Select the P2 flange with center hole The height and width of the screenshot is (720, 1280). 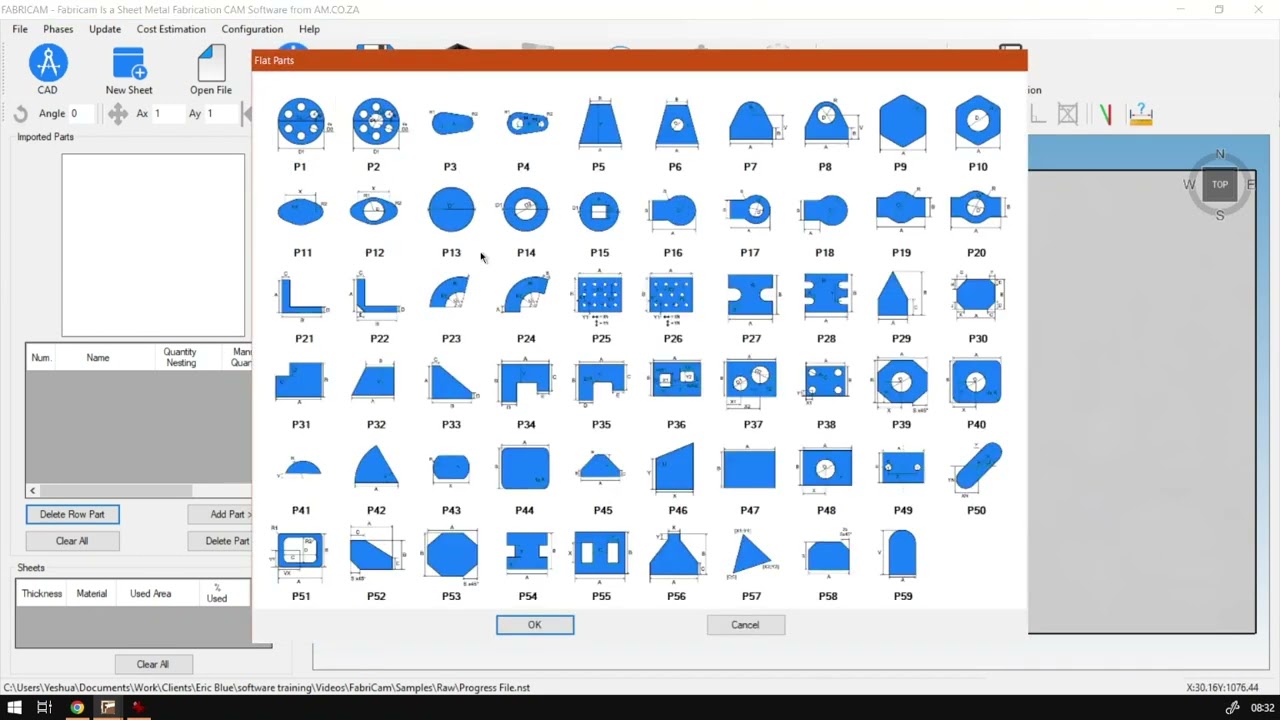click(x=375, y=123)
